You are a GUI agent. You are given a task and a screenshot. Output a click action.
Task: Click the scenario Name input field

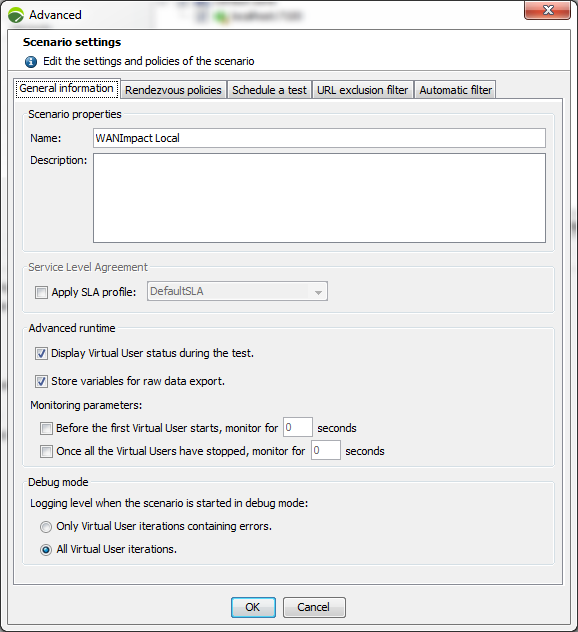click(x=319, y=138)
